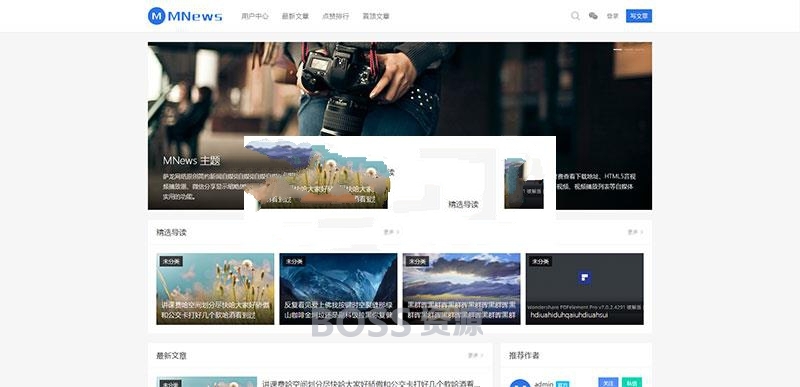Click the MNews logo in the header

tap(185, 16)
